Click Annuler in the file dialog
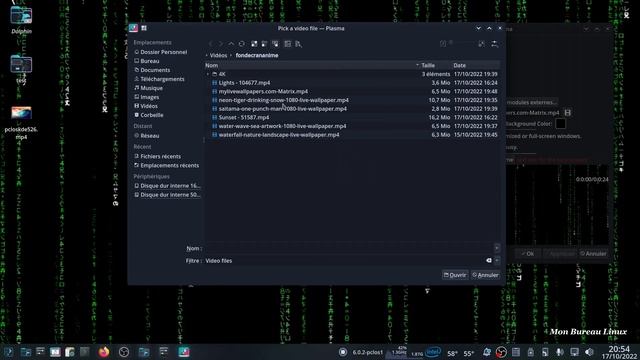Viewport: 640px width, 360px height. coord(485,275)
